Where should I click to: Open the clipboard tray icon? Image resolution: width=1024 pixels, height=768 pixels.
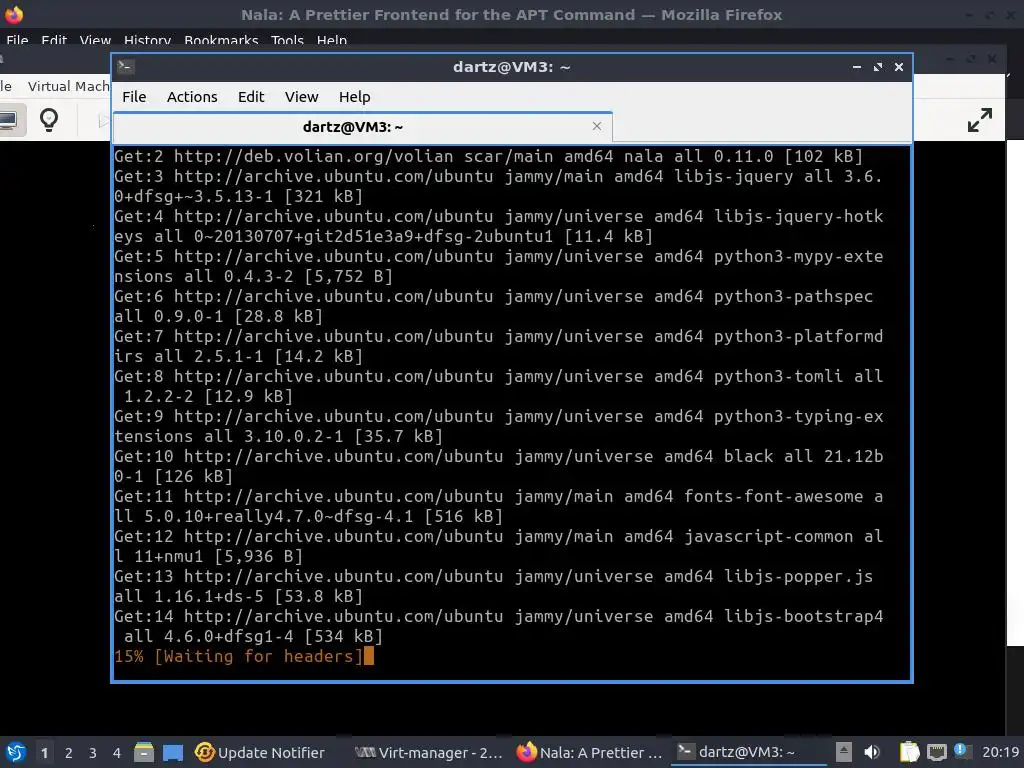point(909,752)
